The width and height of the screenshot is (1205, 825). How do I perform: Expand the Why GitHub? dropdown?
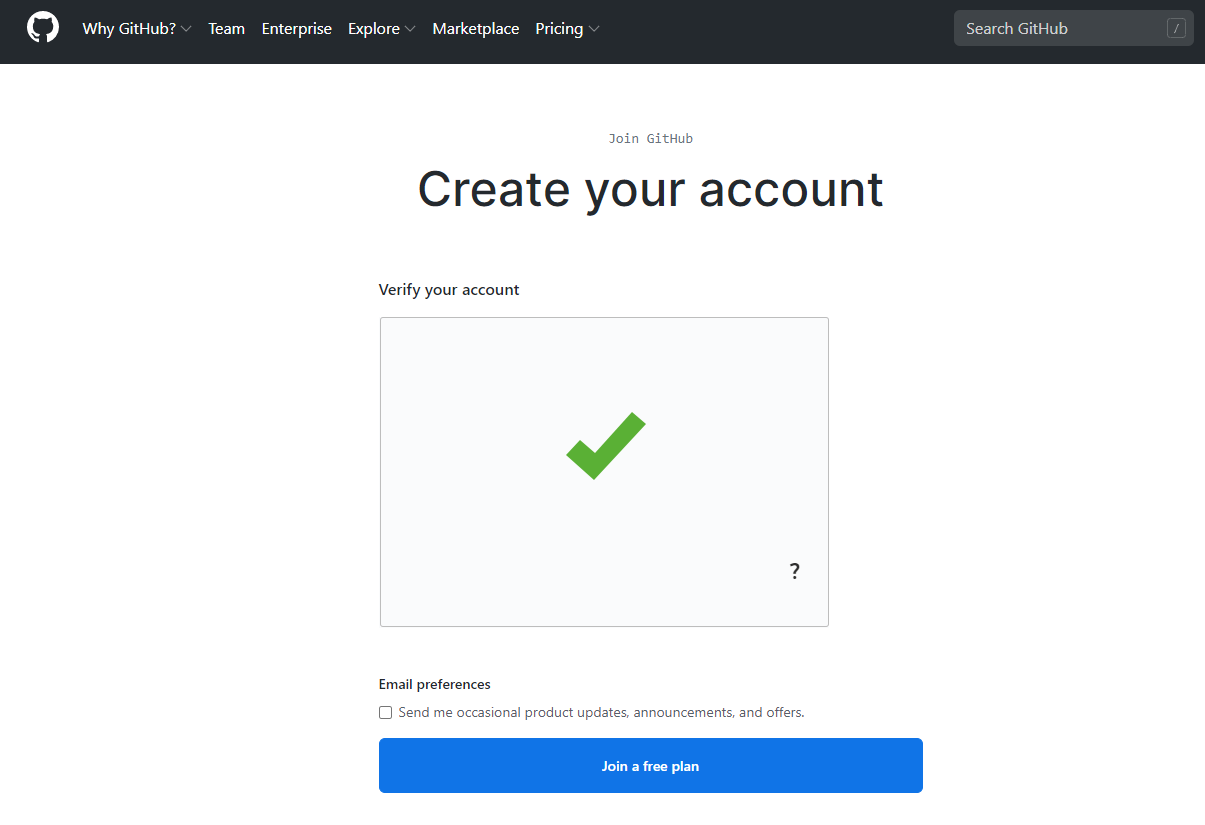pos(137,29)
